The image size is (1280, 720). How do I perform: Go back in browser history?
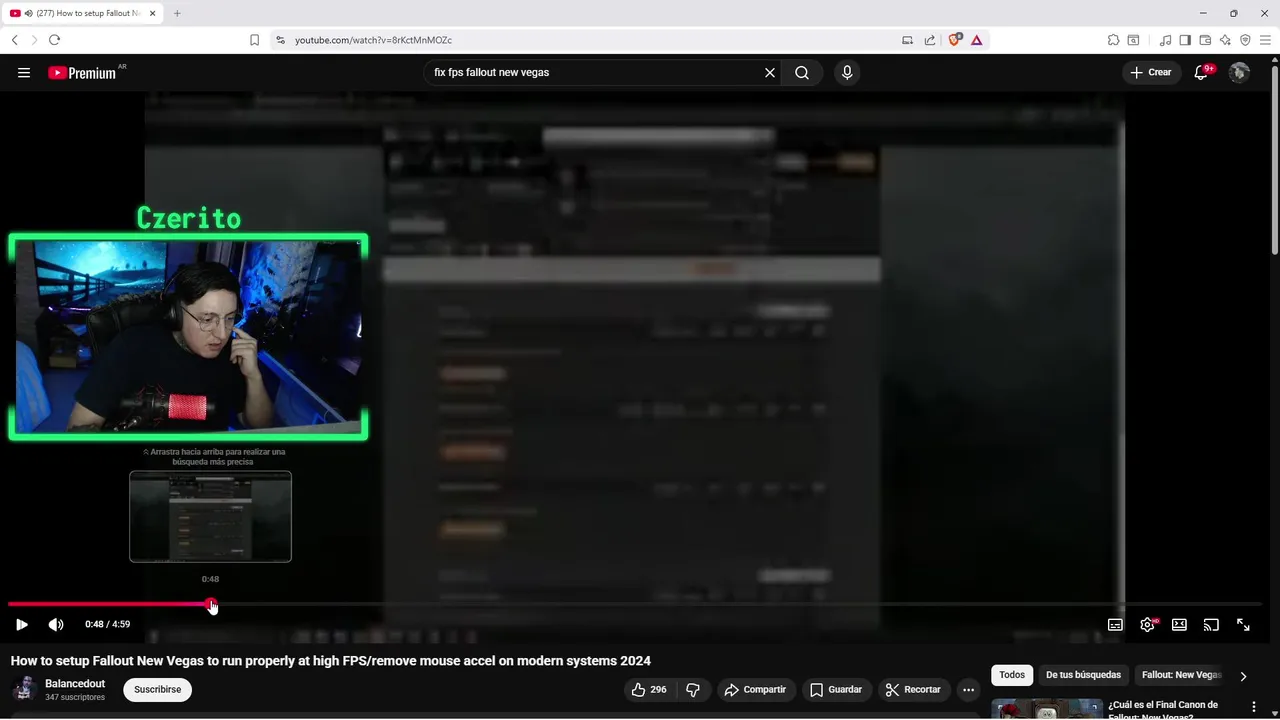pos(15,40)
